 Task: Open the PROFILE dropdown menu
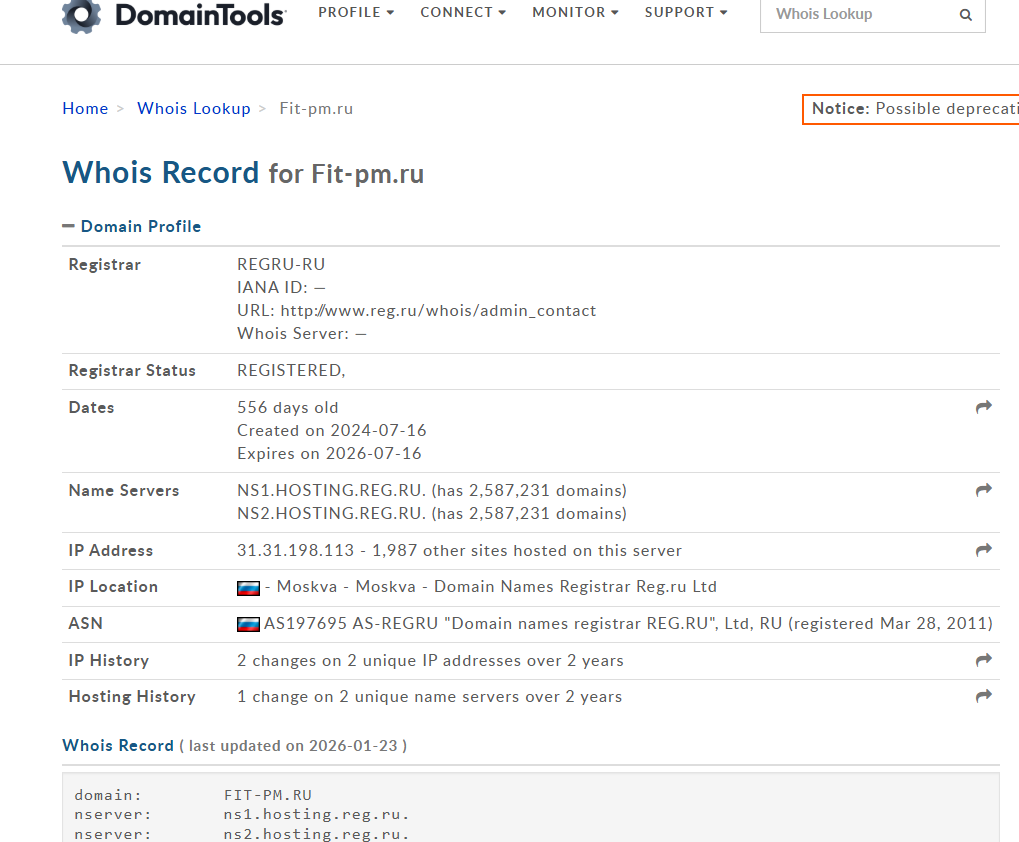[x=356, y=12]
